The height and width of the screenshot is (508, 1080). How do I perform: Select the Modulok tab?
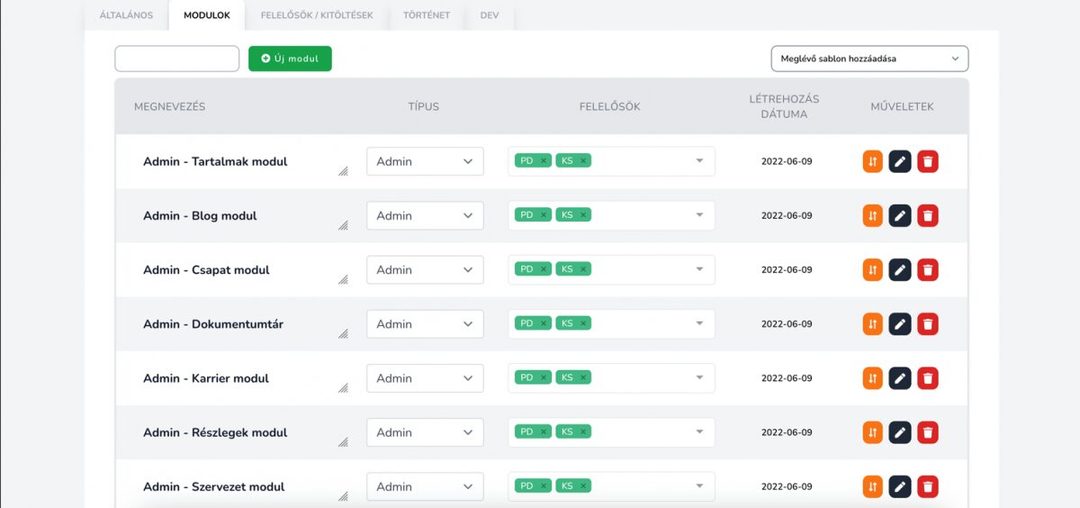point(207,15)
